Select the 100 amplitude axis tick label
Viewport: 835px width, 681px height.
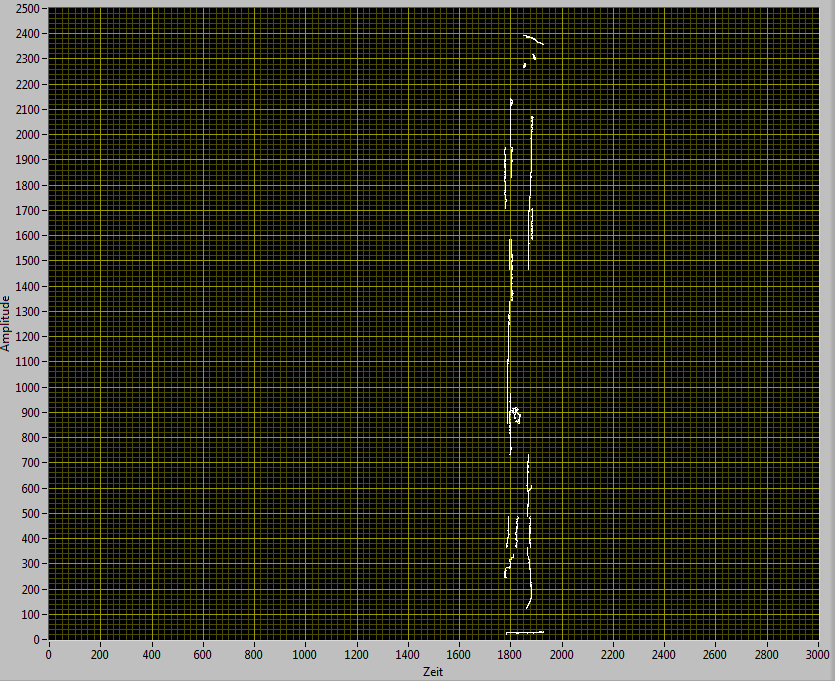click(30, 614)
